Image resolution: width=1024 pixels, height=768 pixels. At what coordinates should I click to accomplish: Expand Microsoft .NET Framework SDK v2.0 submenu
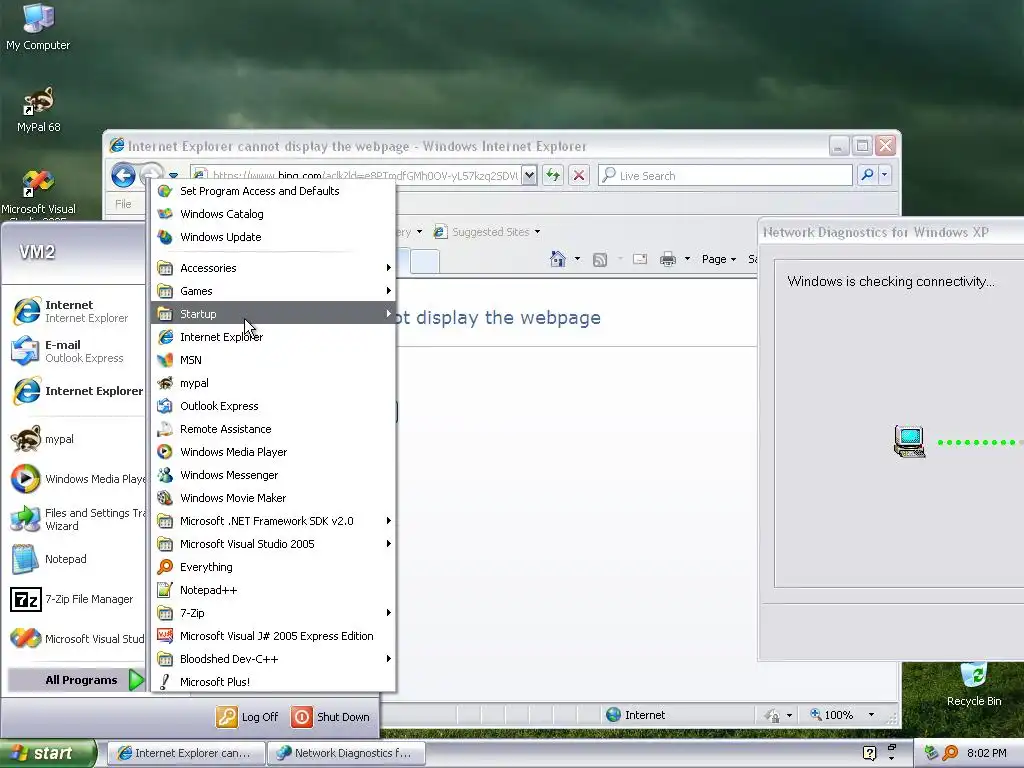pos(273,520)
